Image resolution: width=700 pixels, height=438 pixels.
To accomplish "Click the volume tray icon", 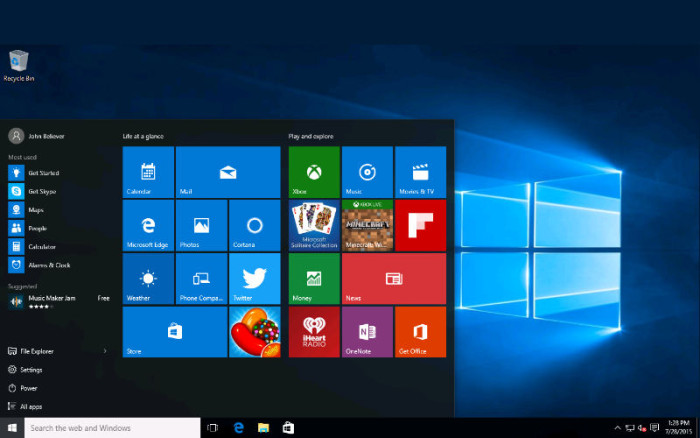I will tap(642, 428).
